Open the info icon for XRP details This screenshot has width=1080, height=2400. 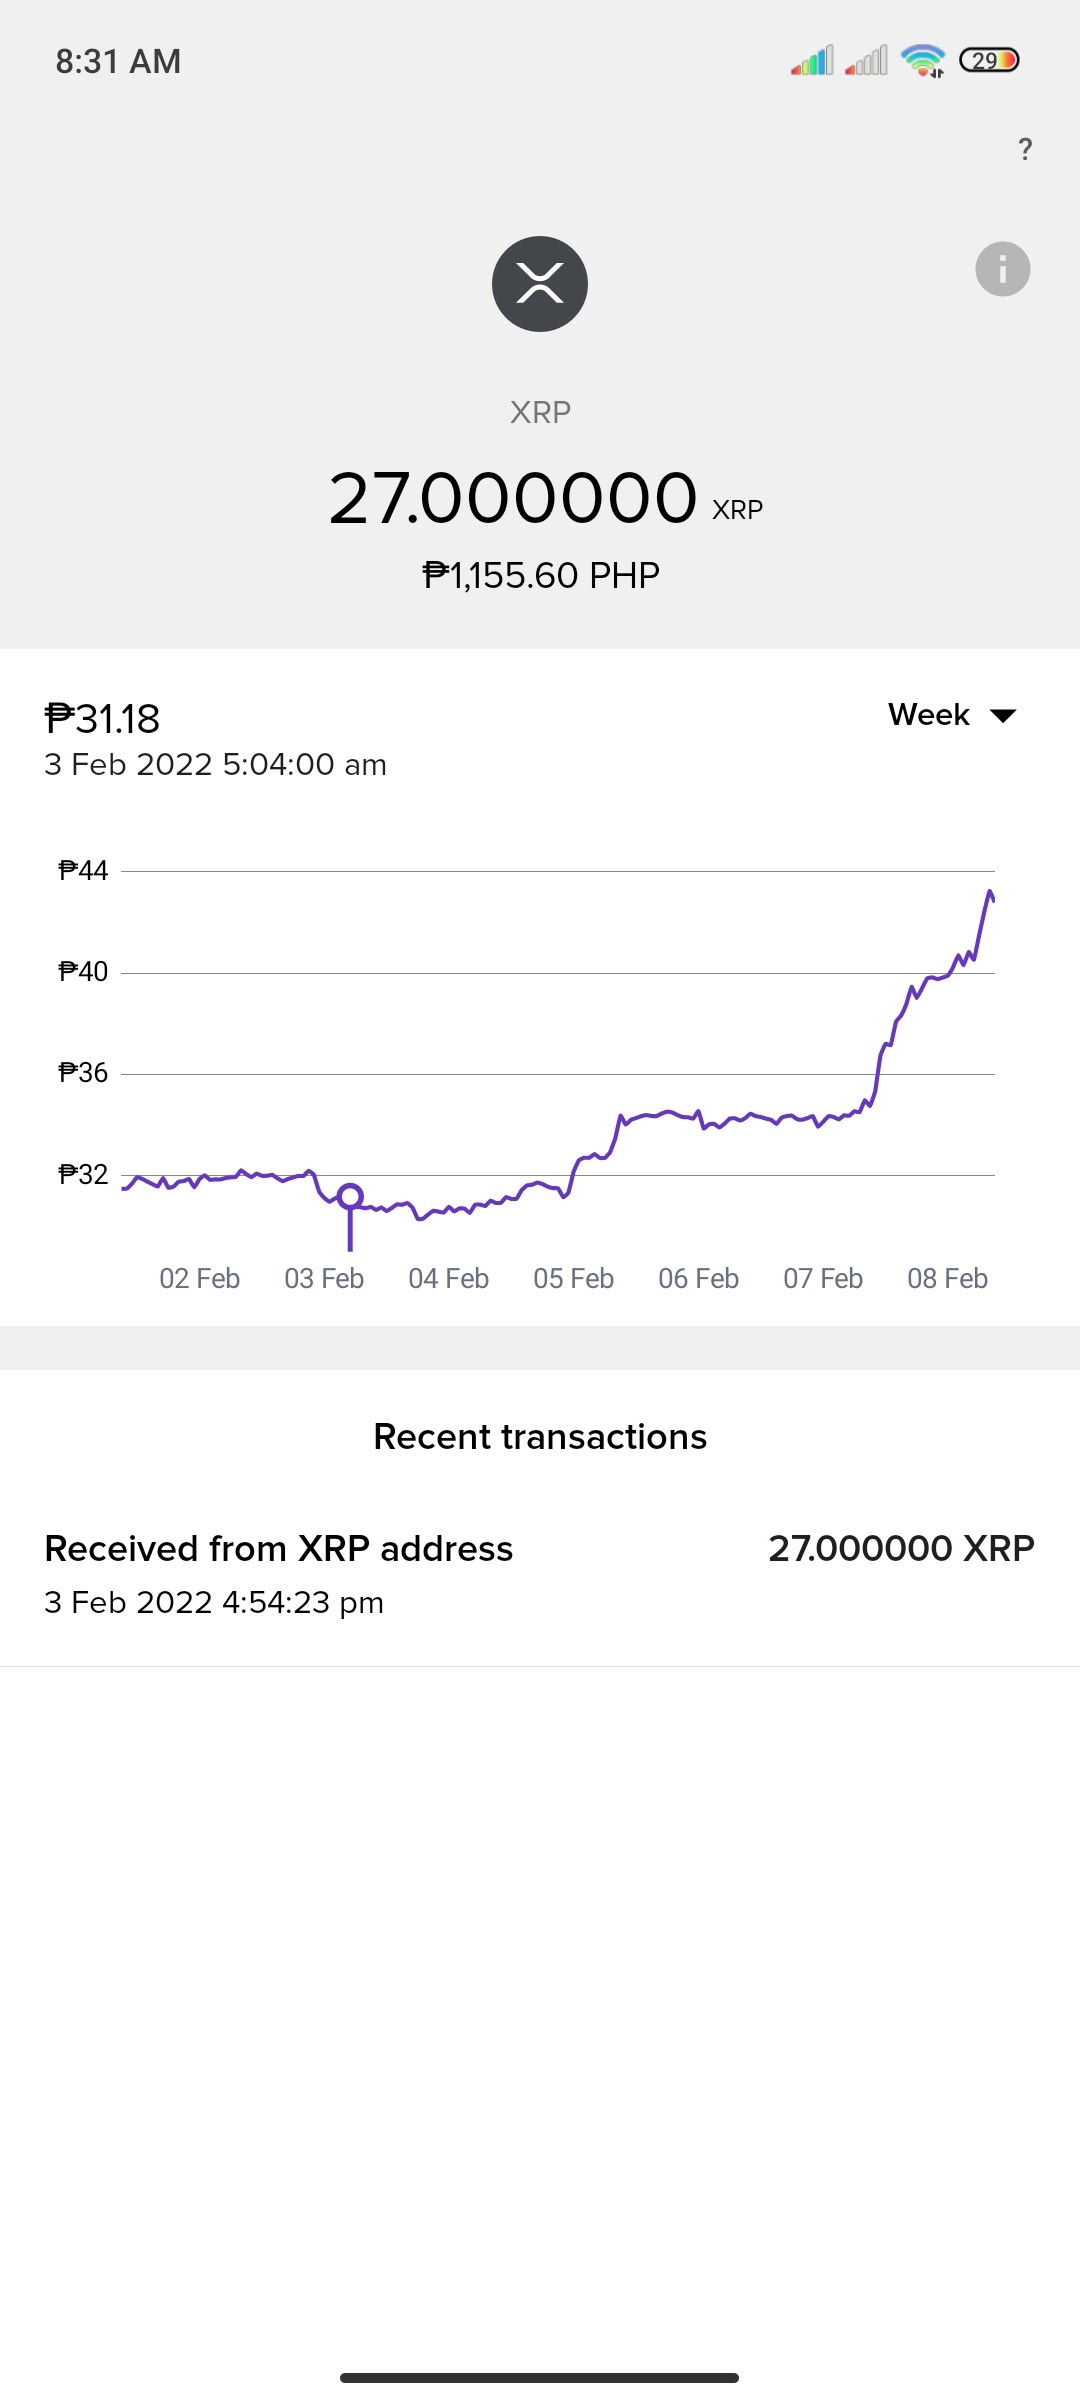pos(1003,269)
